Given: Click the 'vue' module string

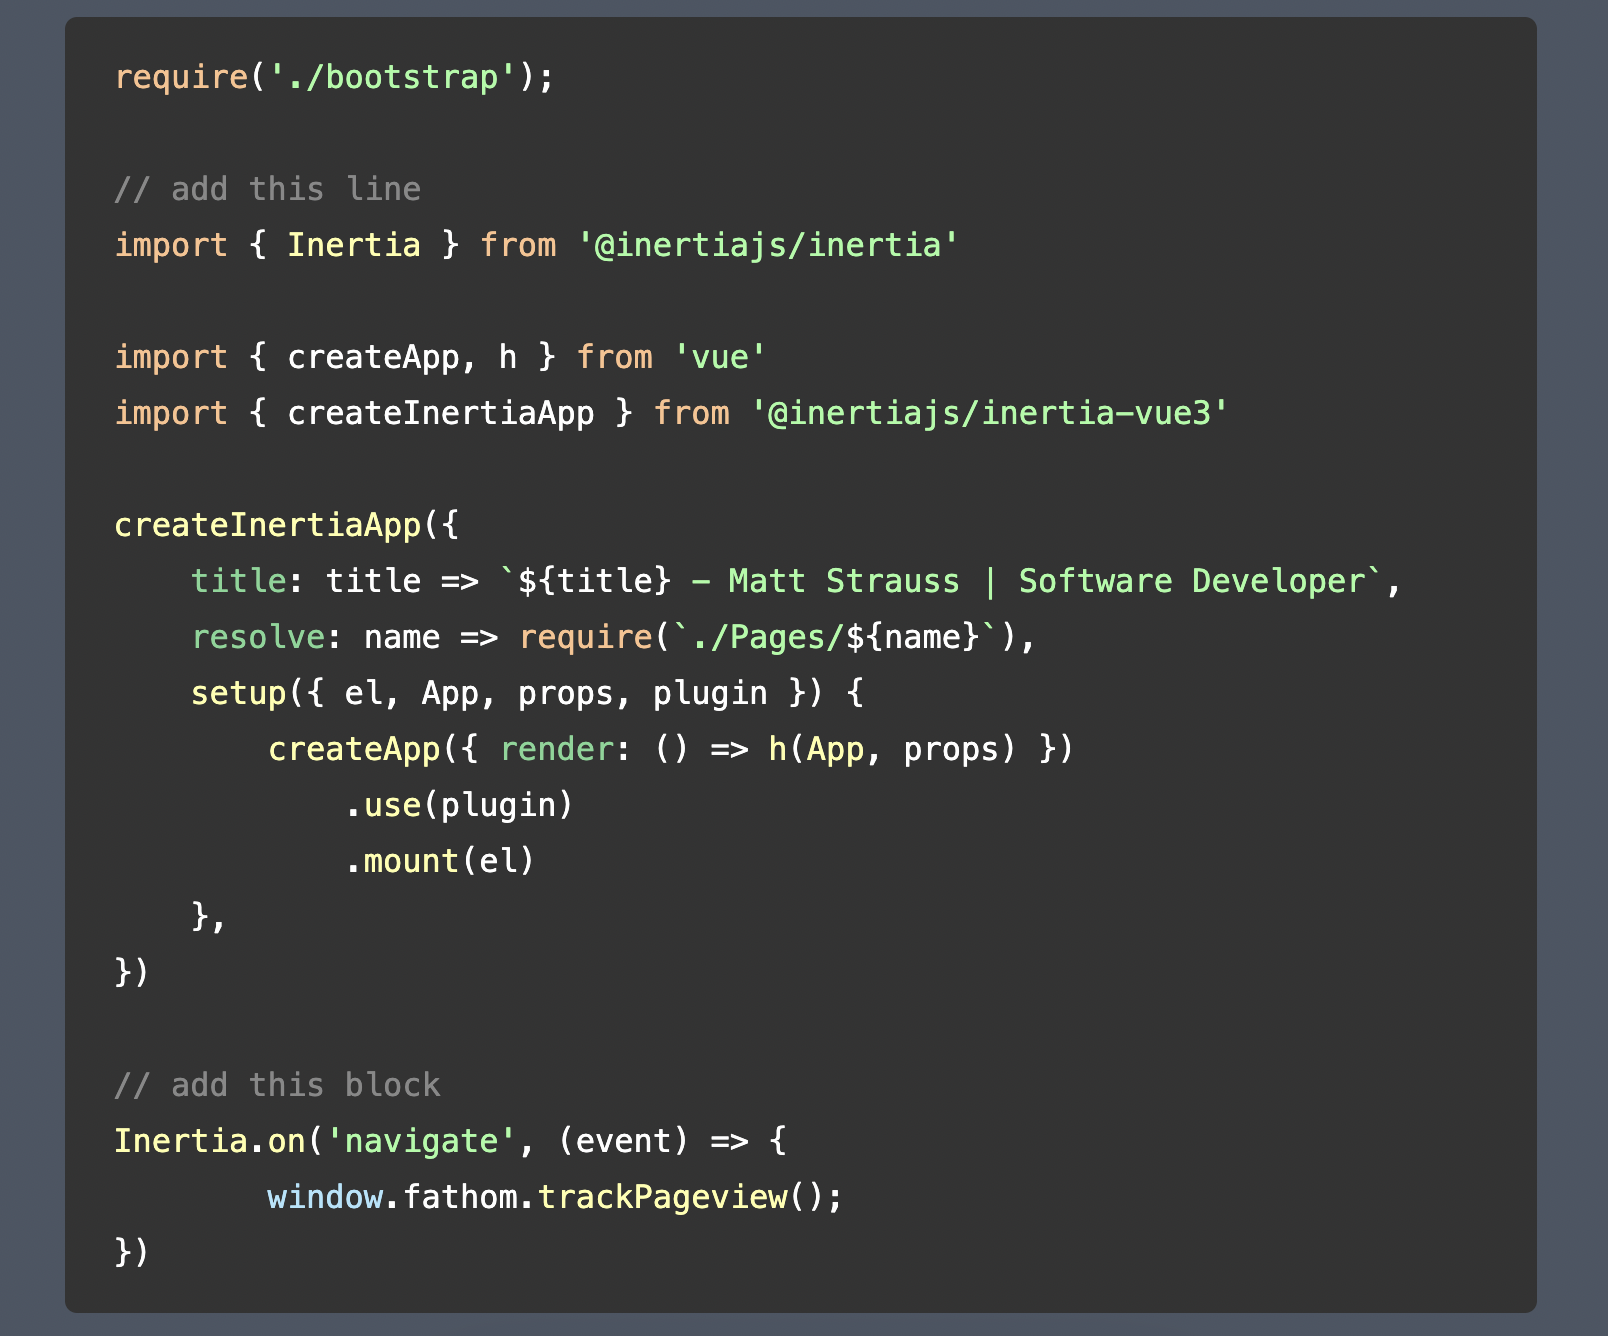Looking at the screenshot, I should pyautogui.click(x=720, y=357).
